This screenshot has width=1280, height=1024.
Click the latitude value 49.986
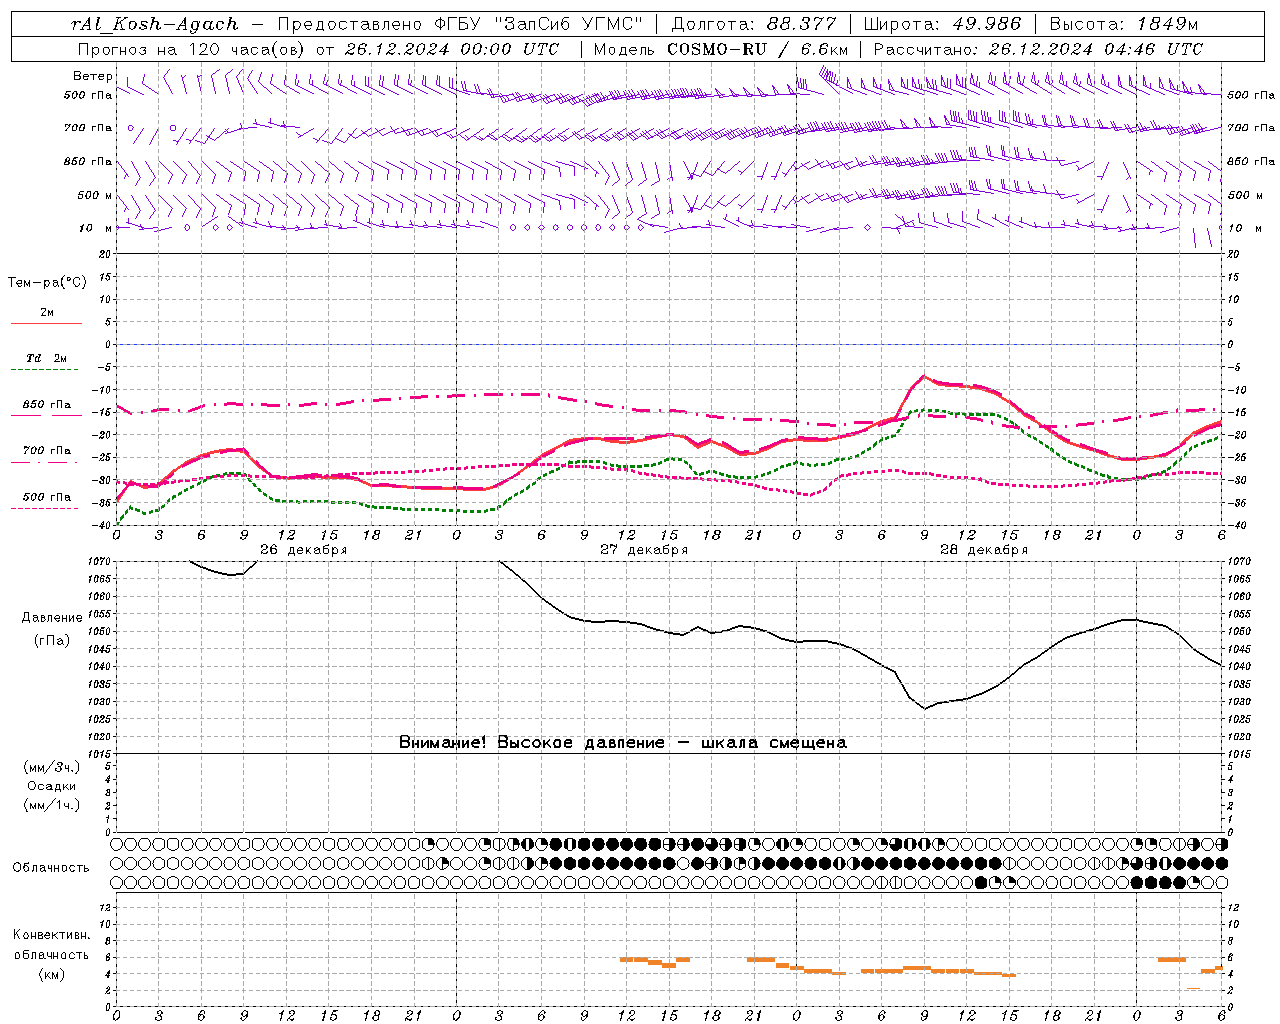point(986,24)
